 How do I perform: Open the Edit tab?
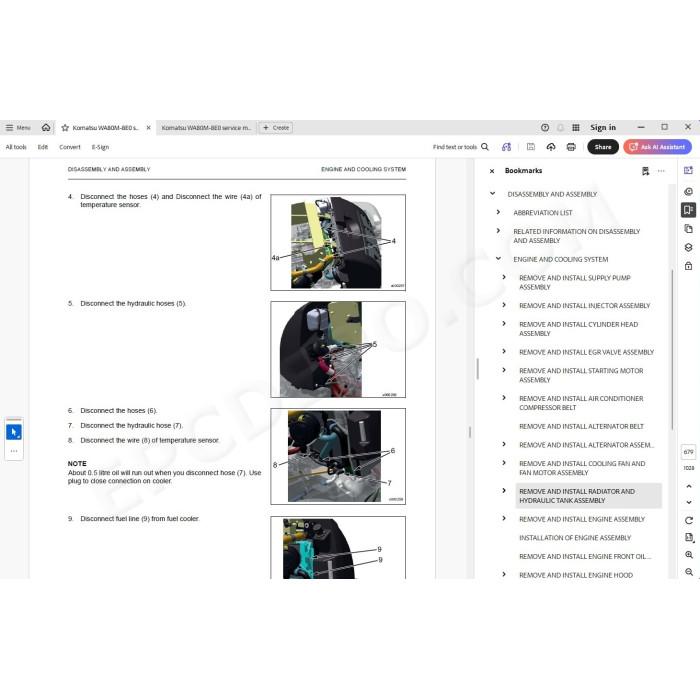coord(43,147)
